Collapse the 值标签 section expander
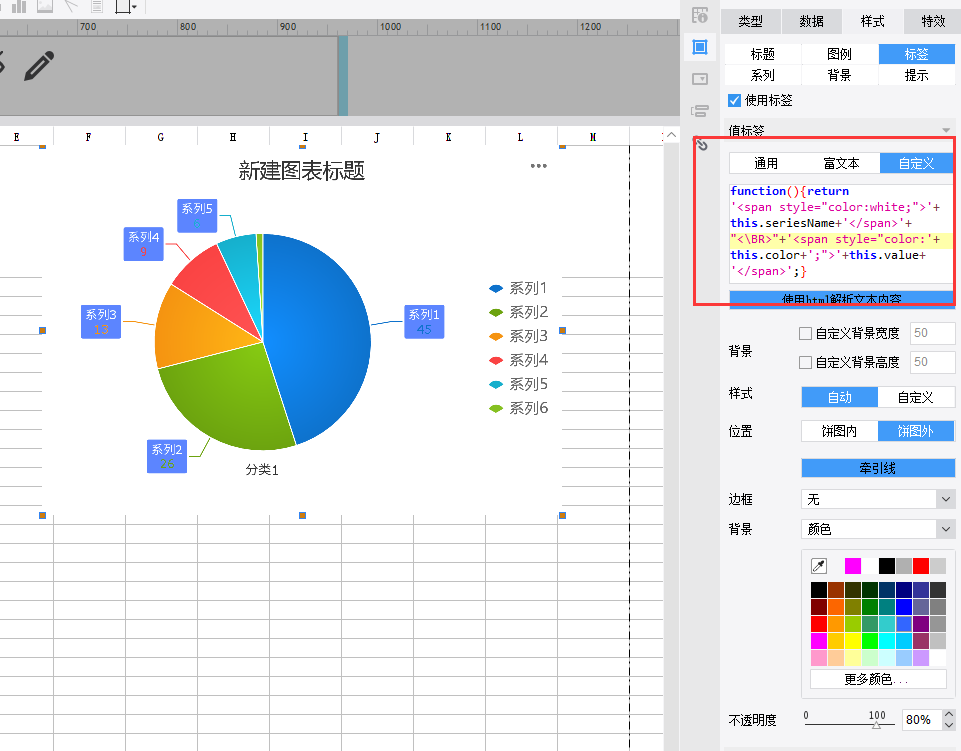Image resolution: width=961 pixels, height=751 pixels. tap(946, 130)
